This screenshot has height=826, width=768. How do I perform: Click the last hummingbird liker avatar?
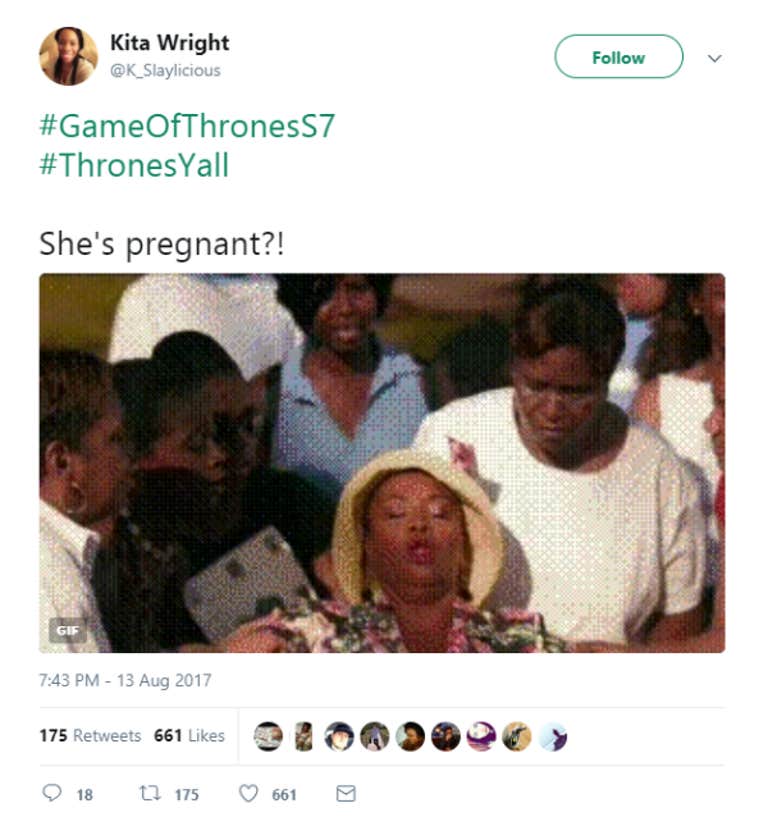(553, 736)
